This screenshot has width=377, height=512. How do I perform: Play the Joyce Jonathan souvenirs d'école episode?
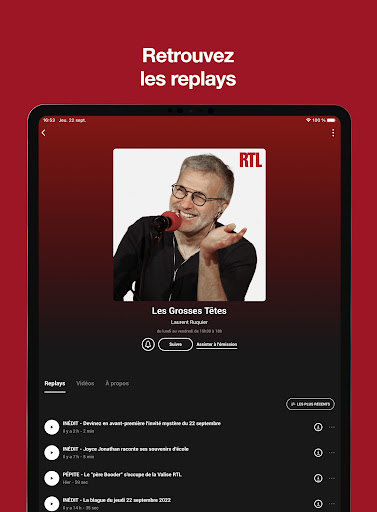point(52,453)
